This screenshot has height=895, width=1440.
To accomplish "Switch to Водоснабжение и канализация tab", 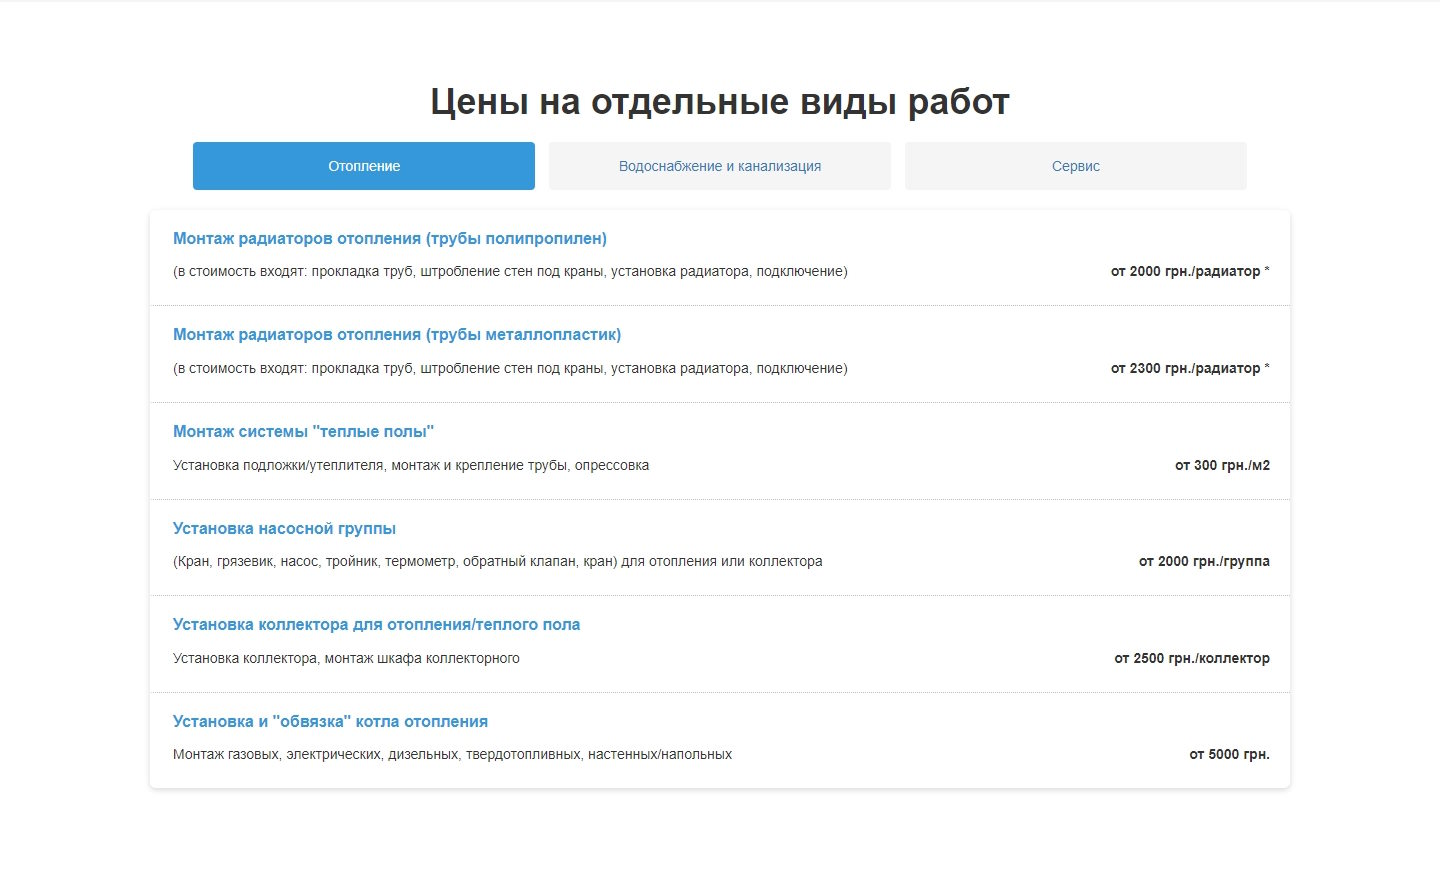I will click(x=720, y=166).
